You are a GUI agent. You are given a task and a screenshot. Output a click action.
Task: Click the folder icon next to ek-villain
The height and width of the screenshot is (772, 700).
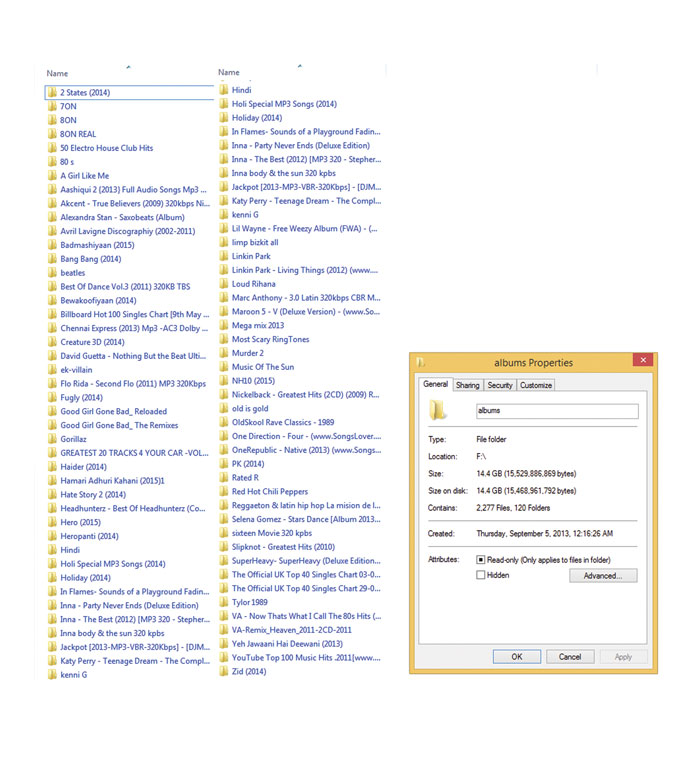tap(52, 370)
